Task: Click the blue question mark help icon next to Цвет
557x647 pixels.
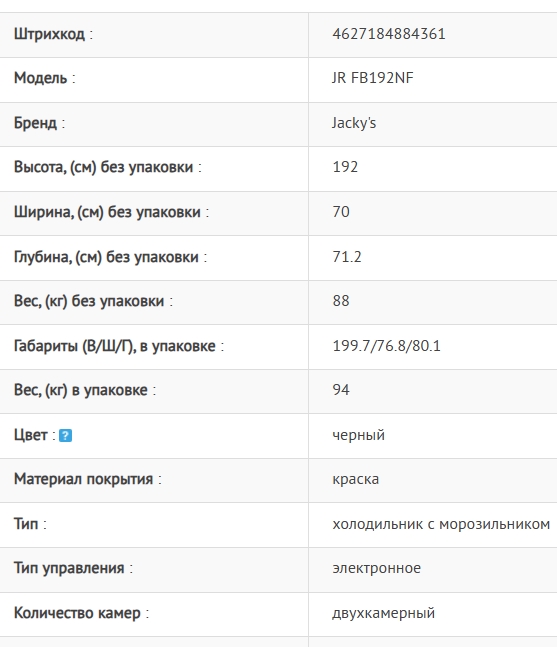Action: (66, 435)
